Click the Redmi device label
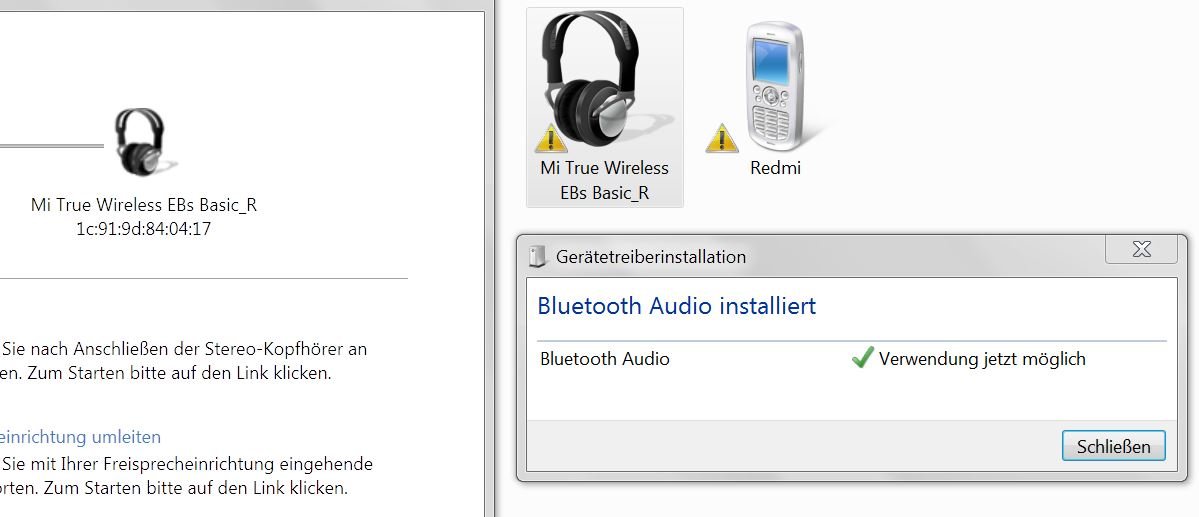The height and width of the screenshot is (517, 1199). (x=775, y=167)
